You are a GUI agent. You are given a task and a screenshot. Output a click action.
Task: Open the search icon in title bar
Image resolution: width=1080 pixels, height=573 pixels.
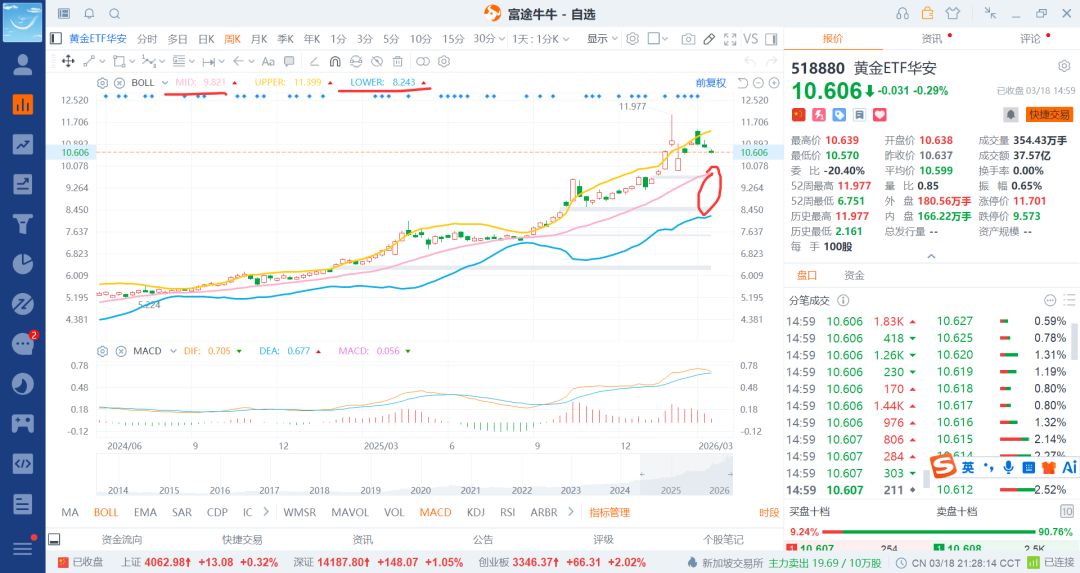[x=115, y=14]
